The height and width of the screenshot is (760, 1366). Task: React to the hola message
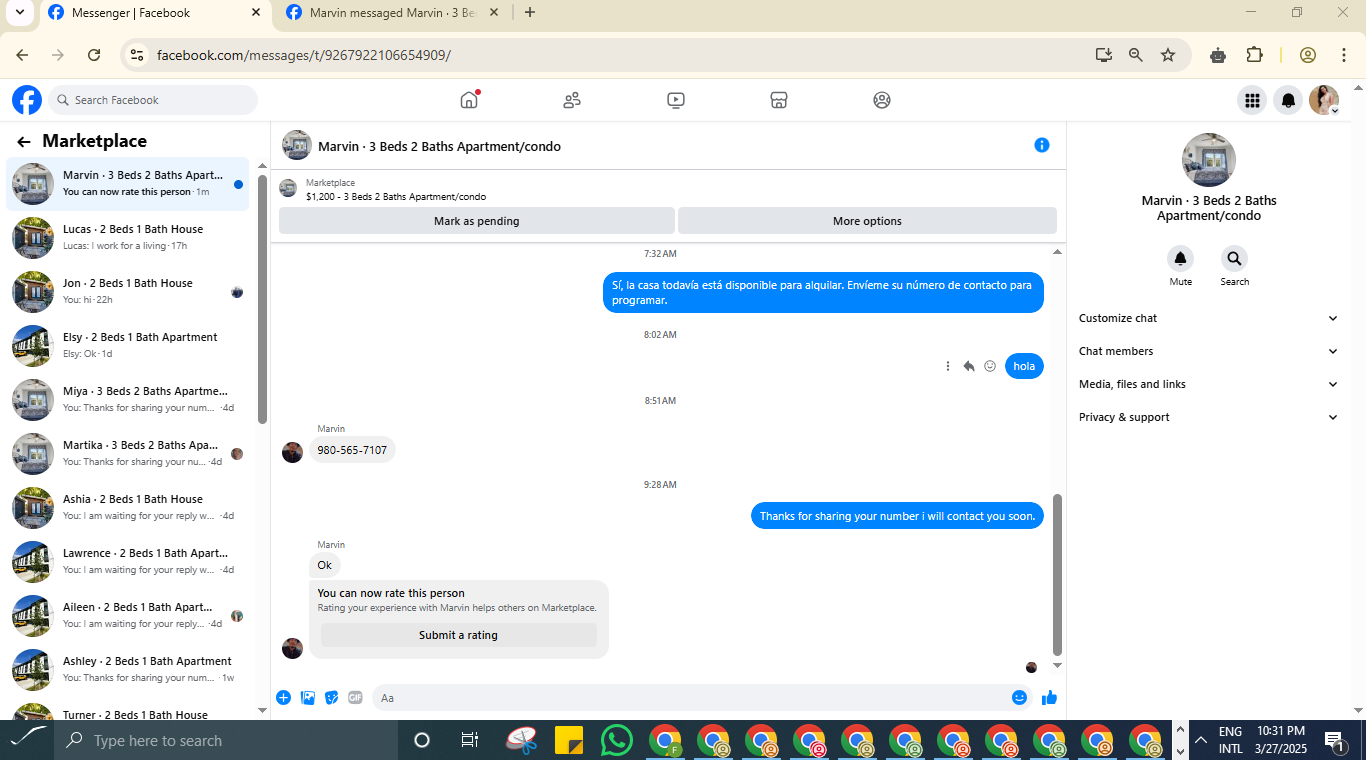[x=990, y=366]
